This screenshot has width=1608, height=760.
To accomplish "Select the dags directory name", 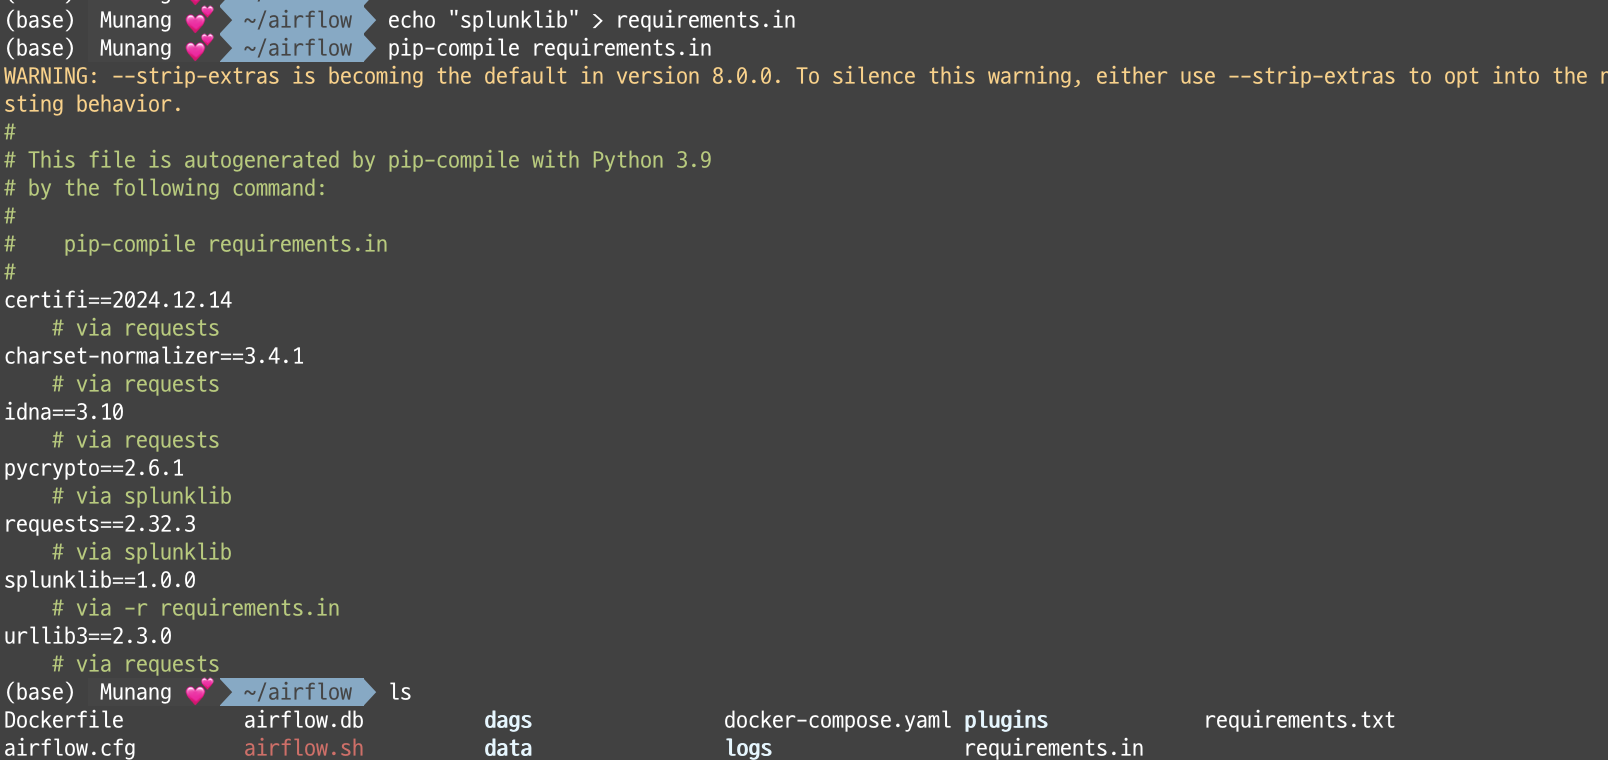I will [508, 720].
